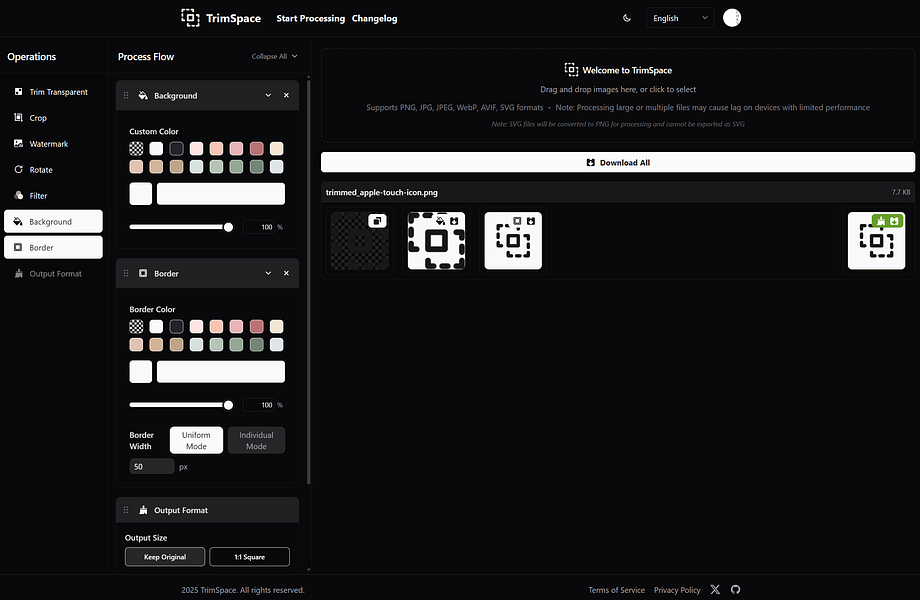
Task: Open the user avatar circle in header
Action: 732,18
